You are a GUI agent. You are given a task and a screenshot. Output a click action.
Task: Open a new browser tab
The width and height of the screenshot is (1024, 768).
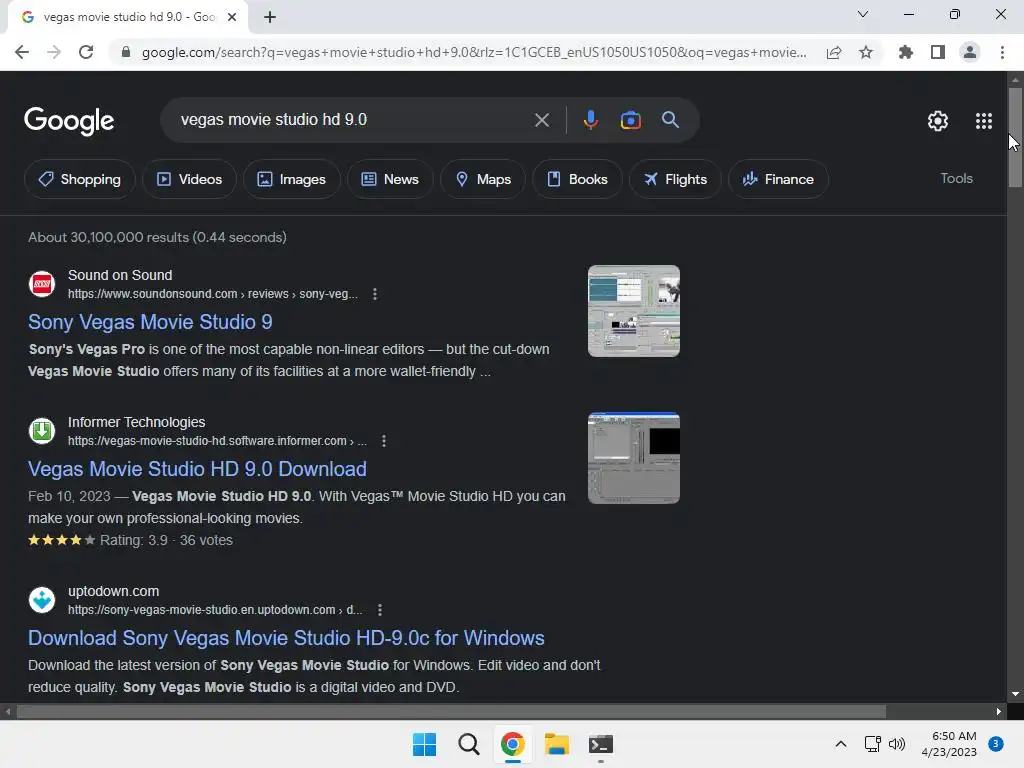tap(270, 17)
